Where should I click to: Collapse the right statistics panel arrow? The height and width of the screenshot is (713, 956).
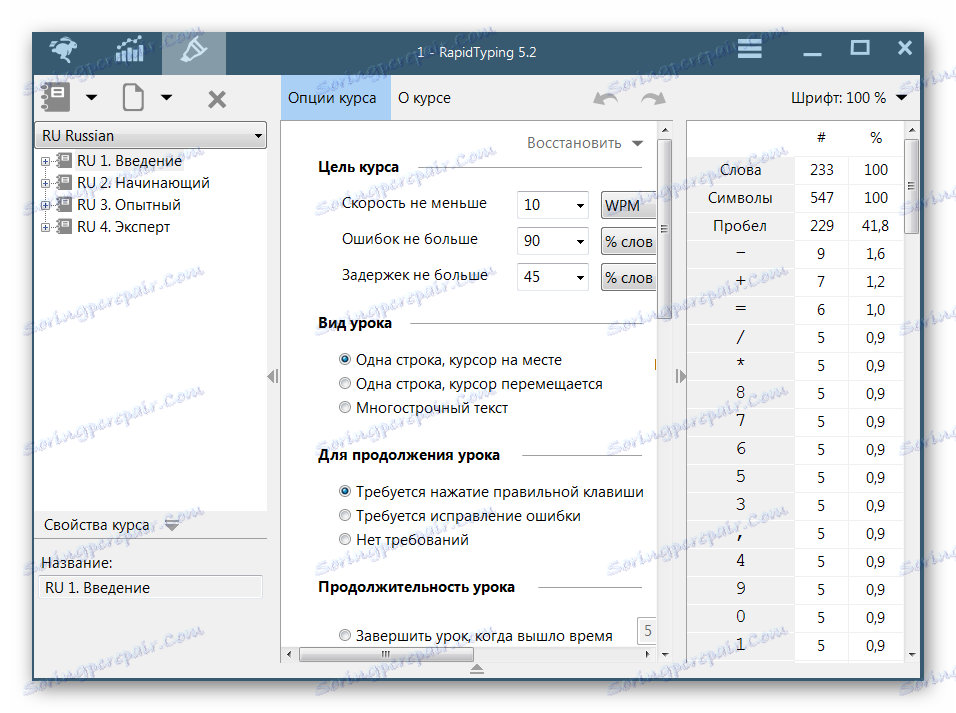click(680, 376)
